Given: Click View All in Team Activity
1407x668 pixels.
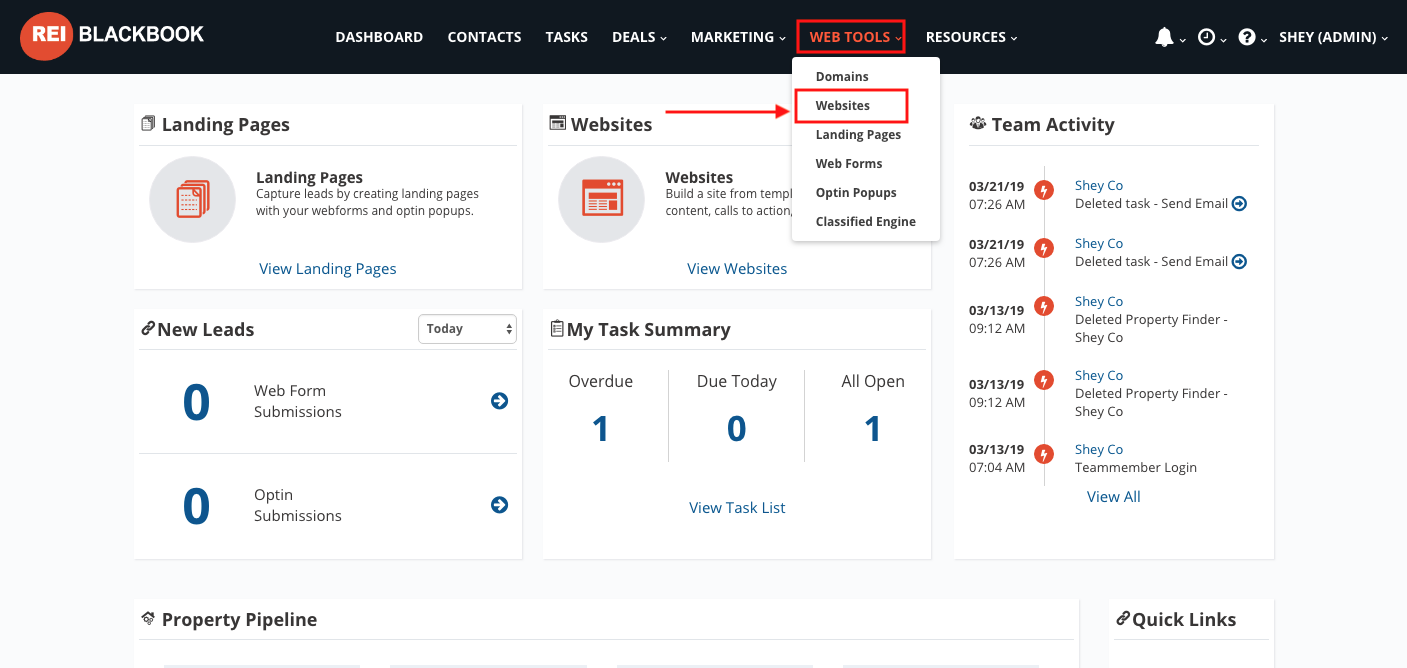Looking at the screenshot, I should coord(1114,496).
